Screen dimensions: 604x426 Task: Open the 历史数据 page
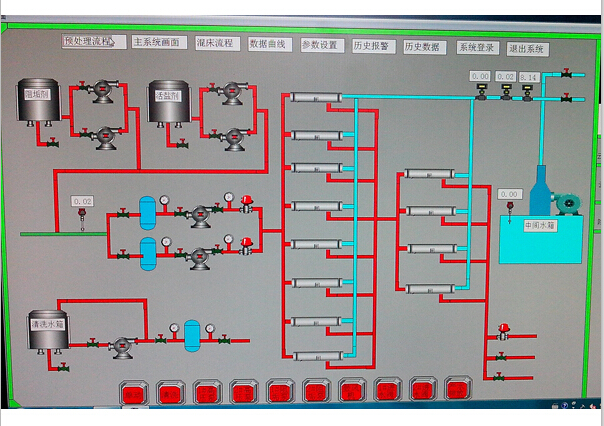(424, 47)
